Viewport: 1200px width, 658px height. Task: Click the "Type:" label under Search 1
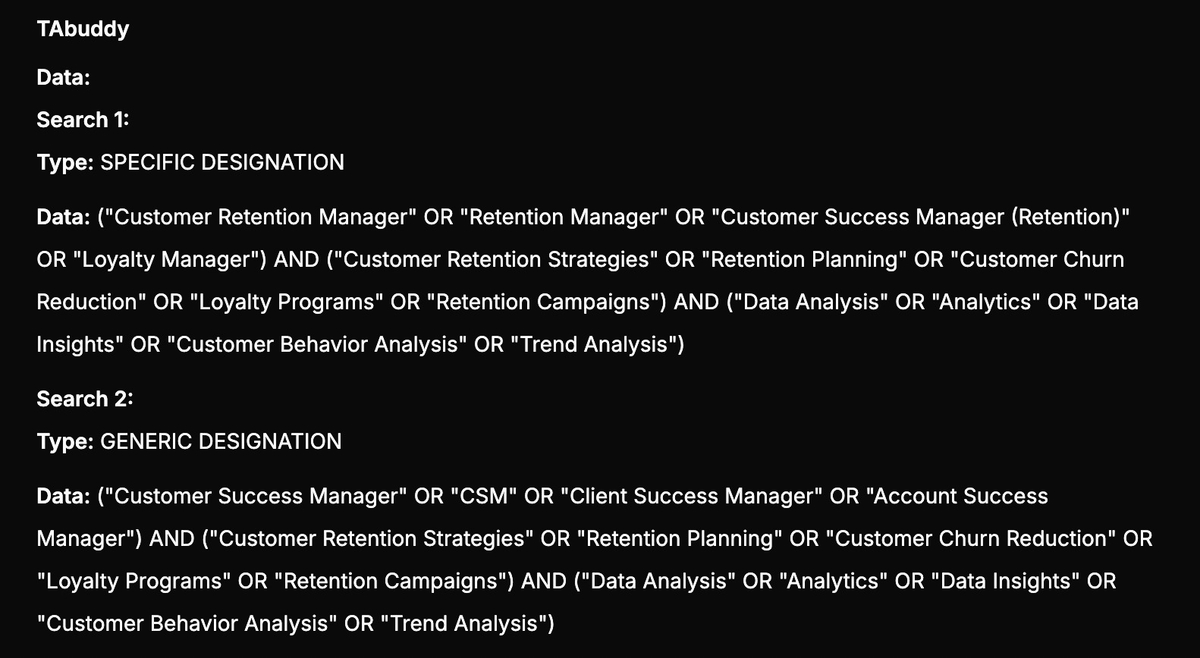(x=65, y=162)
